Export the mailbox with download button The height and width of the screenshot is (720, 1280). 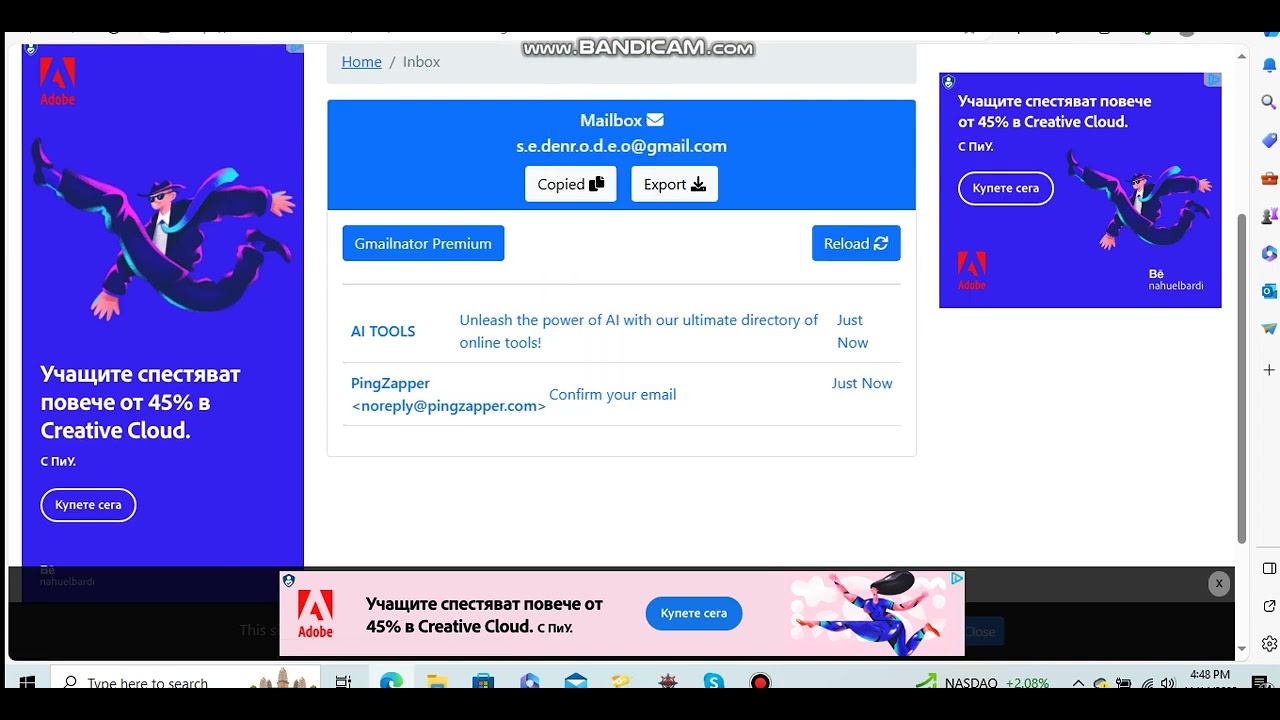pos(675,184)
